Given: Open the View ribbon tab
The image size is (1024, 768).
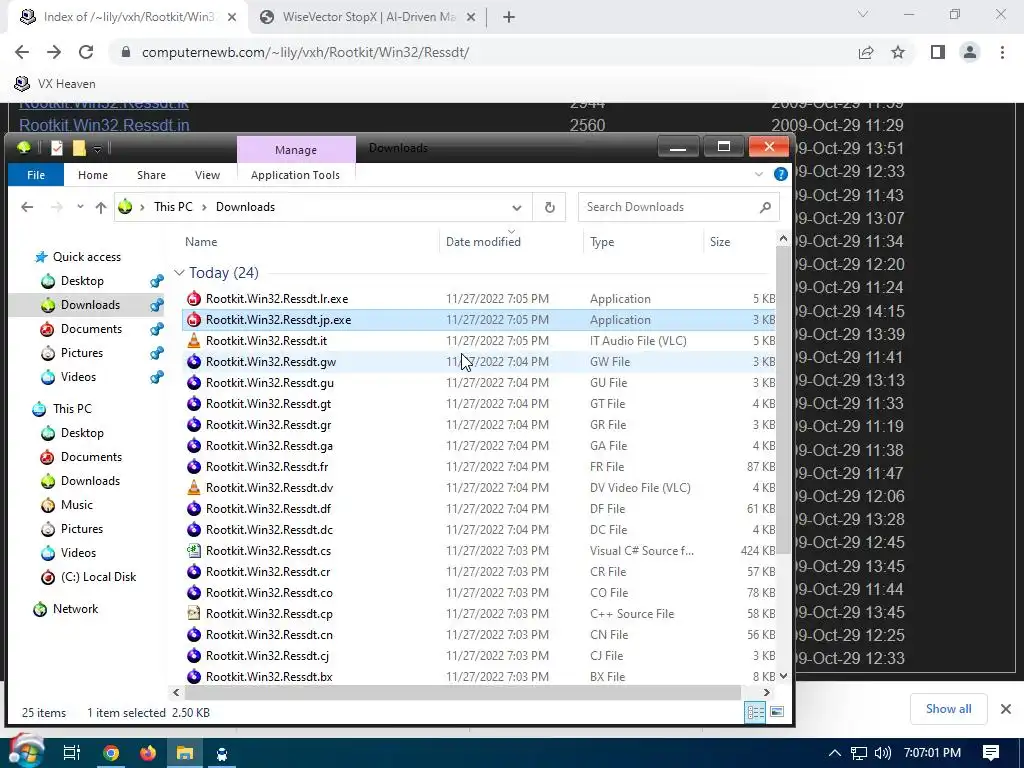Looking at the screenshot, I should [207, 175].
